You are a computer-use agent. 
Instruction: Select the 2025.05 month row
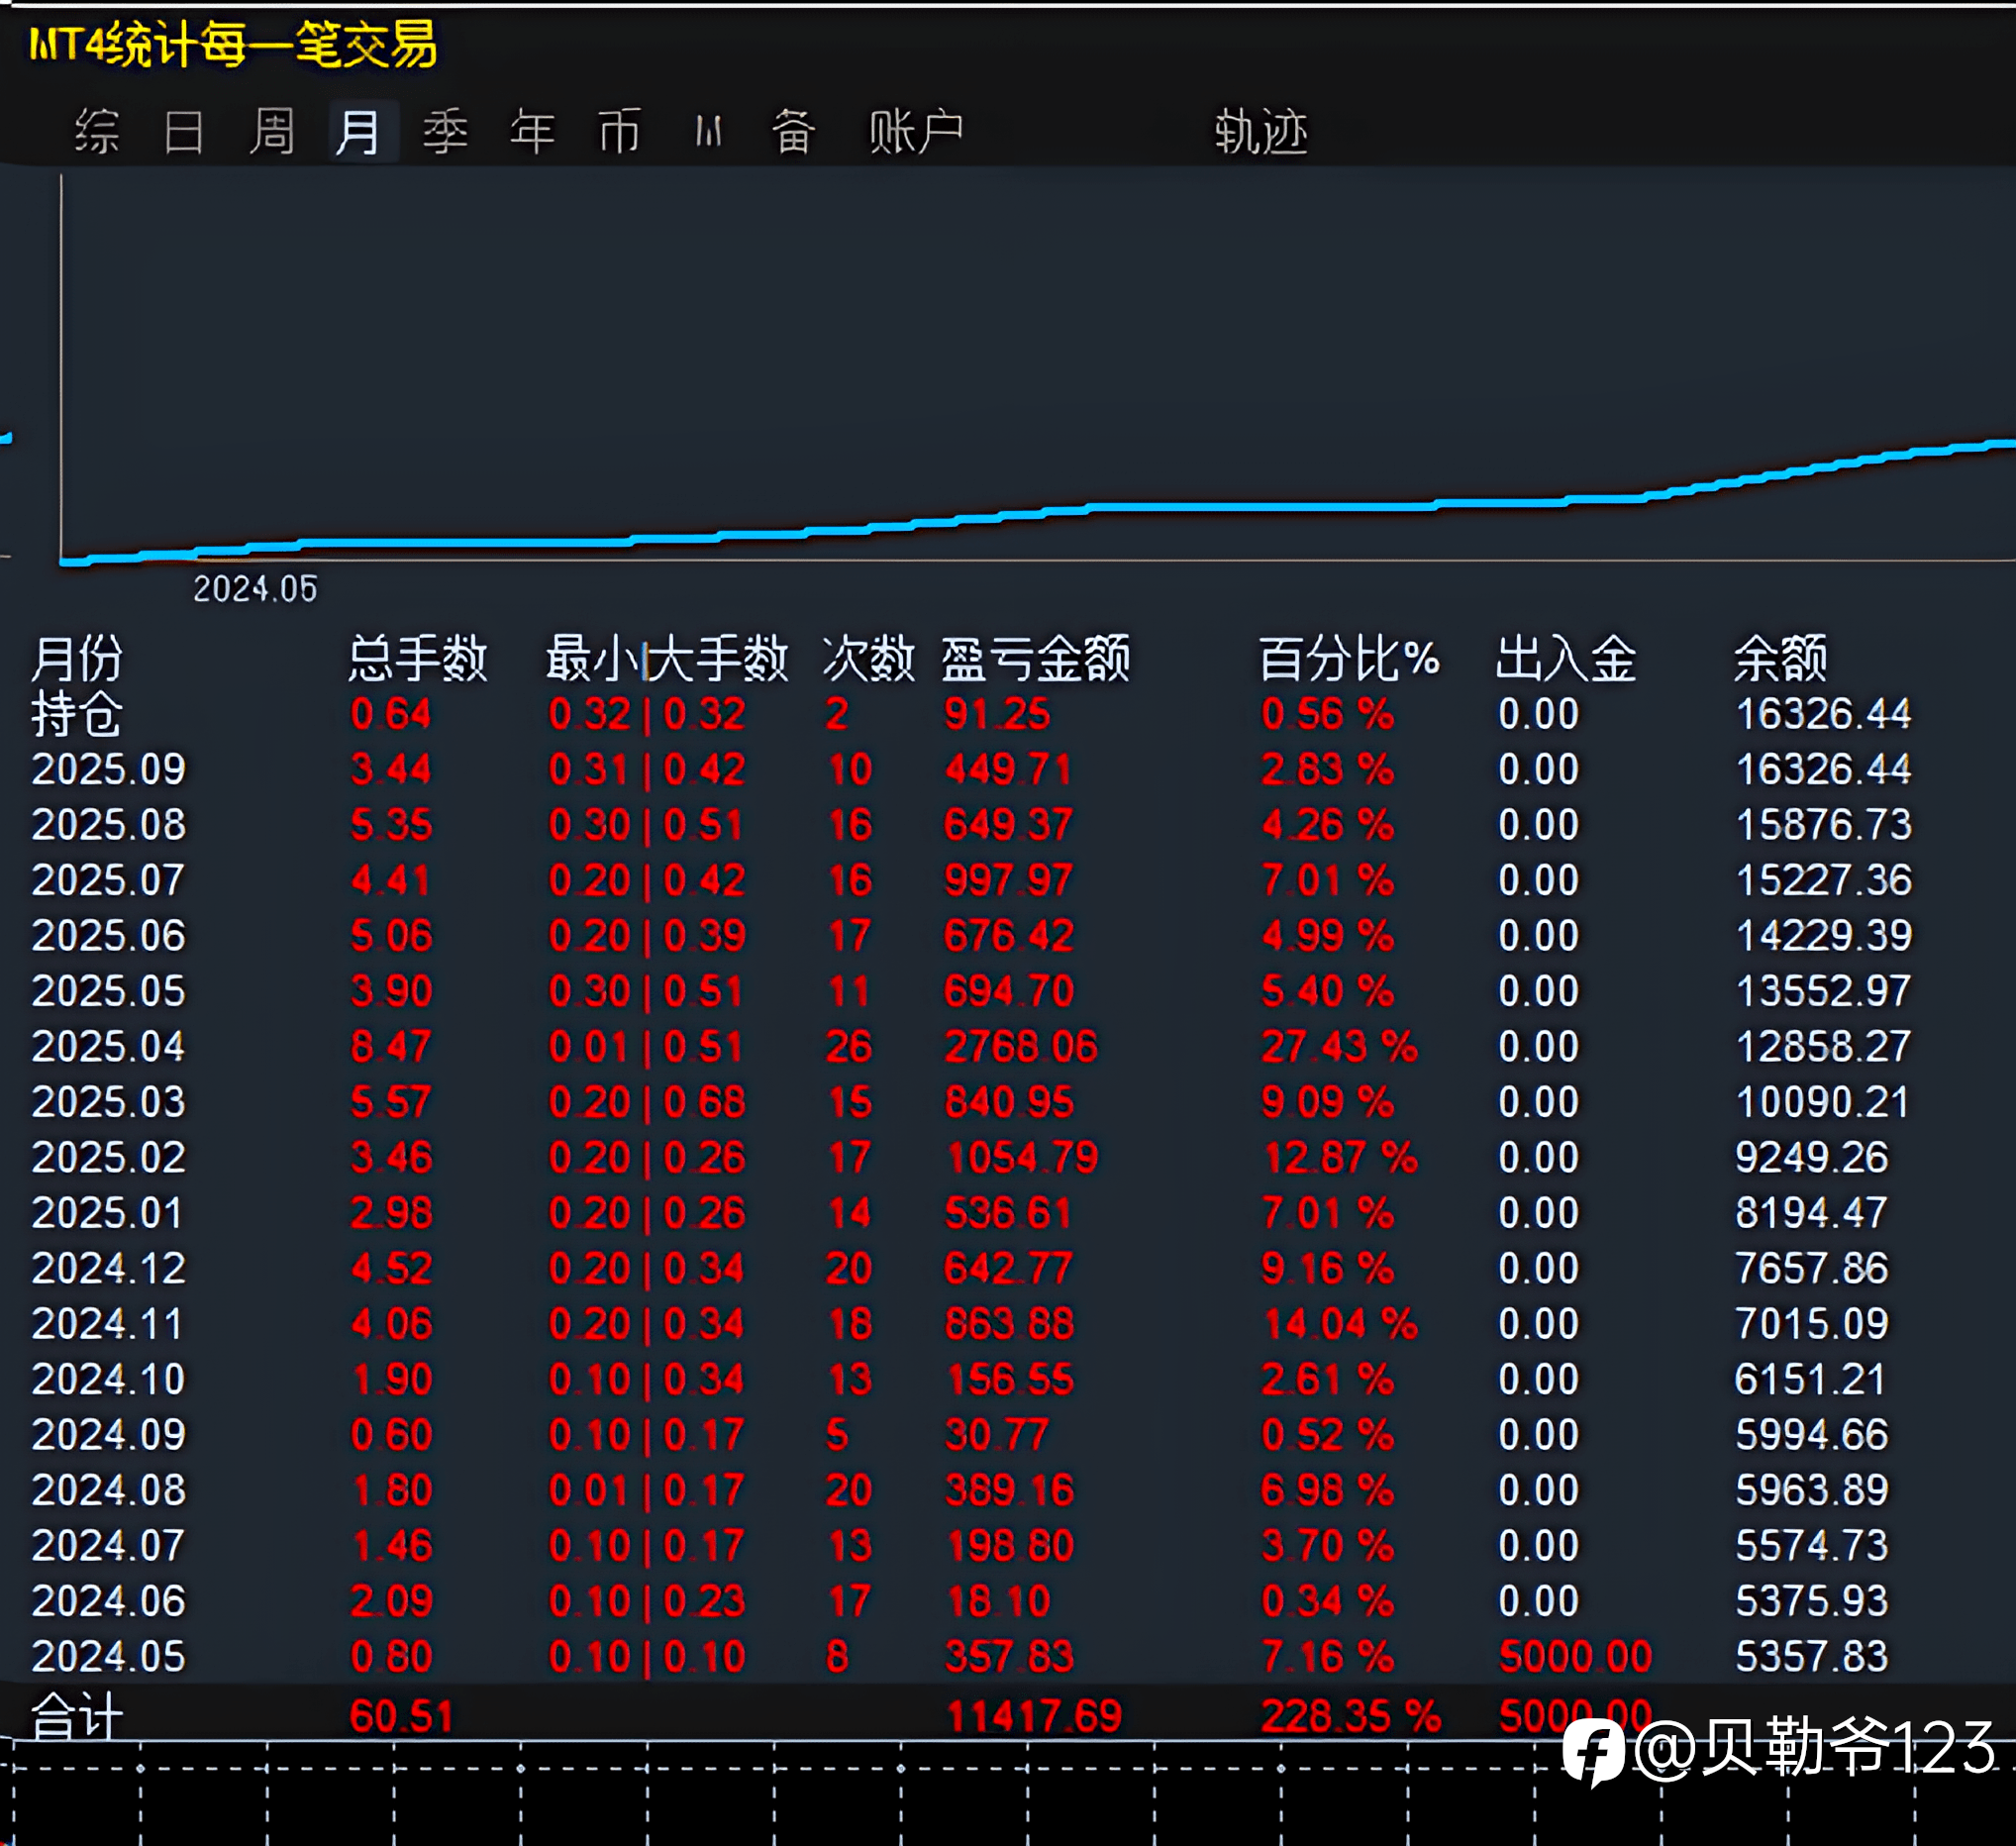click(x=970, y=991)
